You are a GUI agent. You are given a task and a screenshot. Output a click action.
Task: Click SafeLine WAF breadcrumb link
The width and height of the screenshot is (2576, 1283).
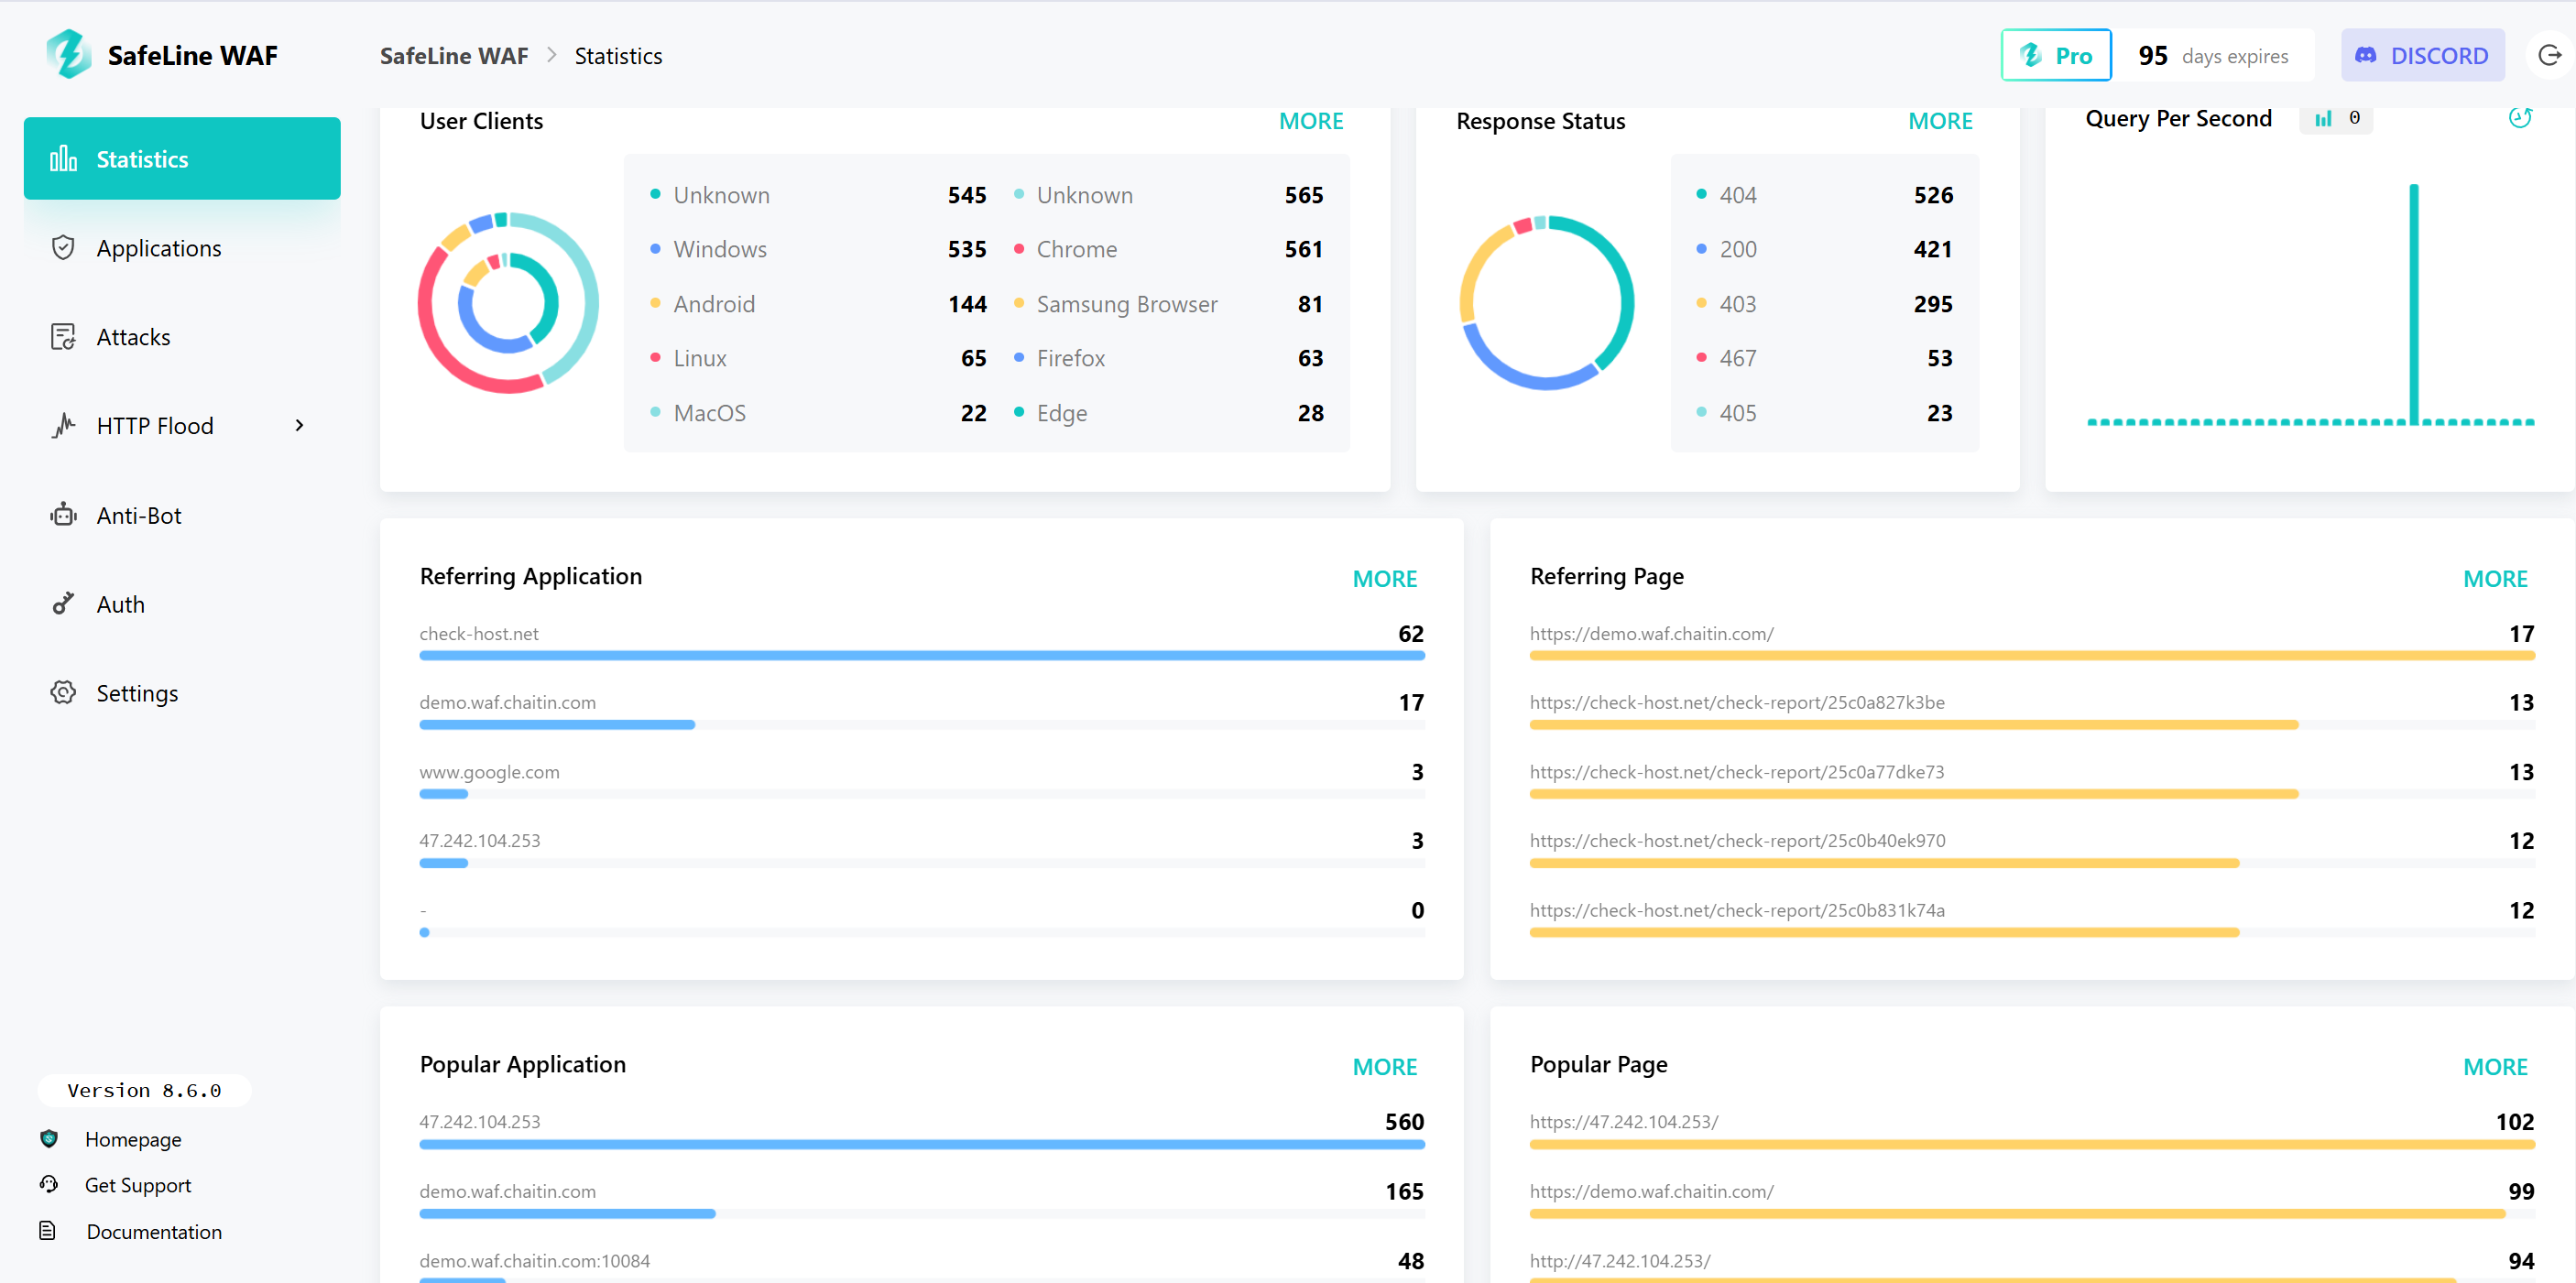coord(453,56)
